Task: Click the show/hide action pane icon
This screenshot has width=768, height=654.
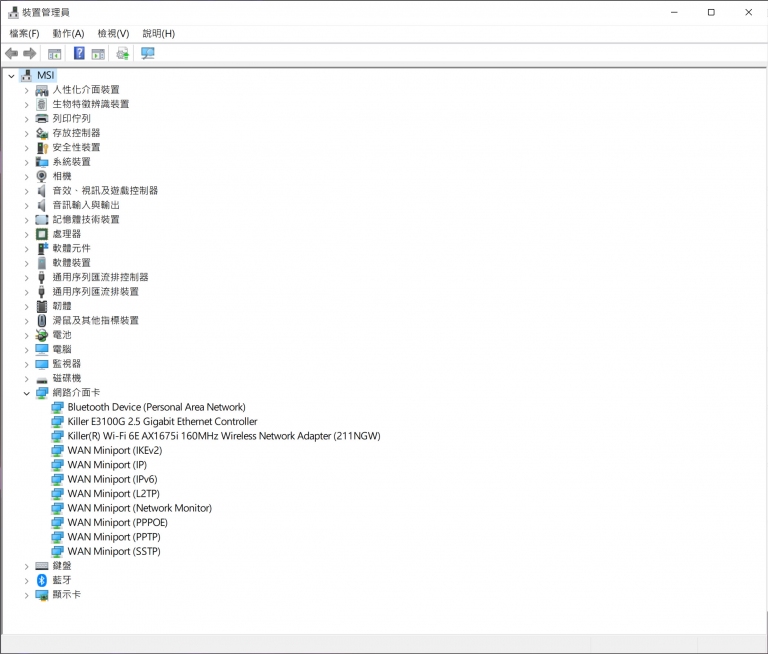Action: point(98,54)
